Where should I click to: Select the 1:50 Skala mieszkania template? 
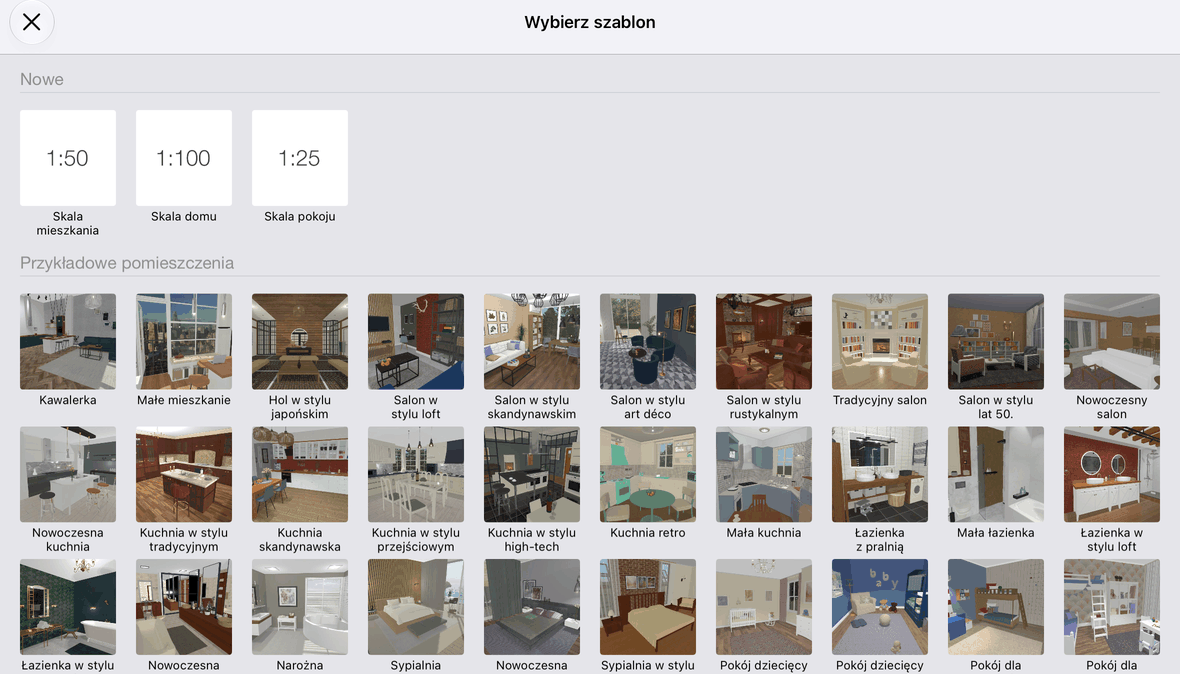(x=68, y=158)
